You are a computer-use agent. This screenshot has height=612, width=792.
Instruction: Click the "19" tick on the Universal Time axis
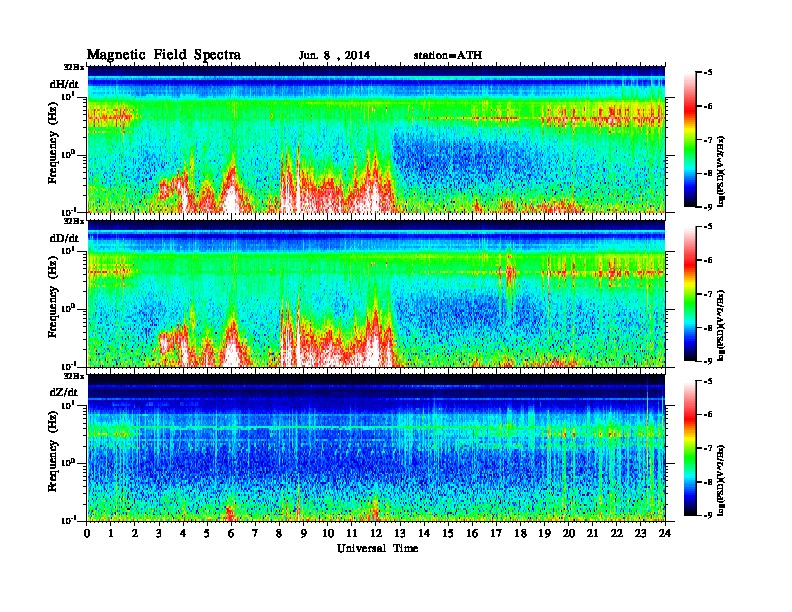click(x=544, y=533)
